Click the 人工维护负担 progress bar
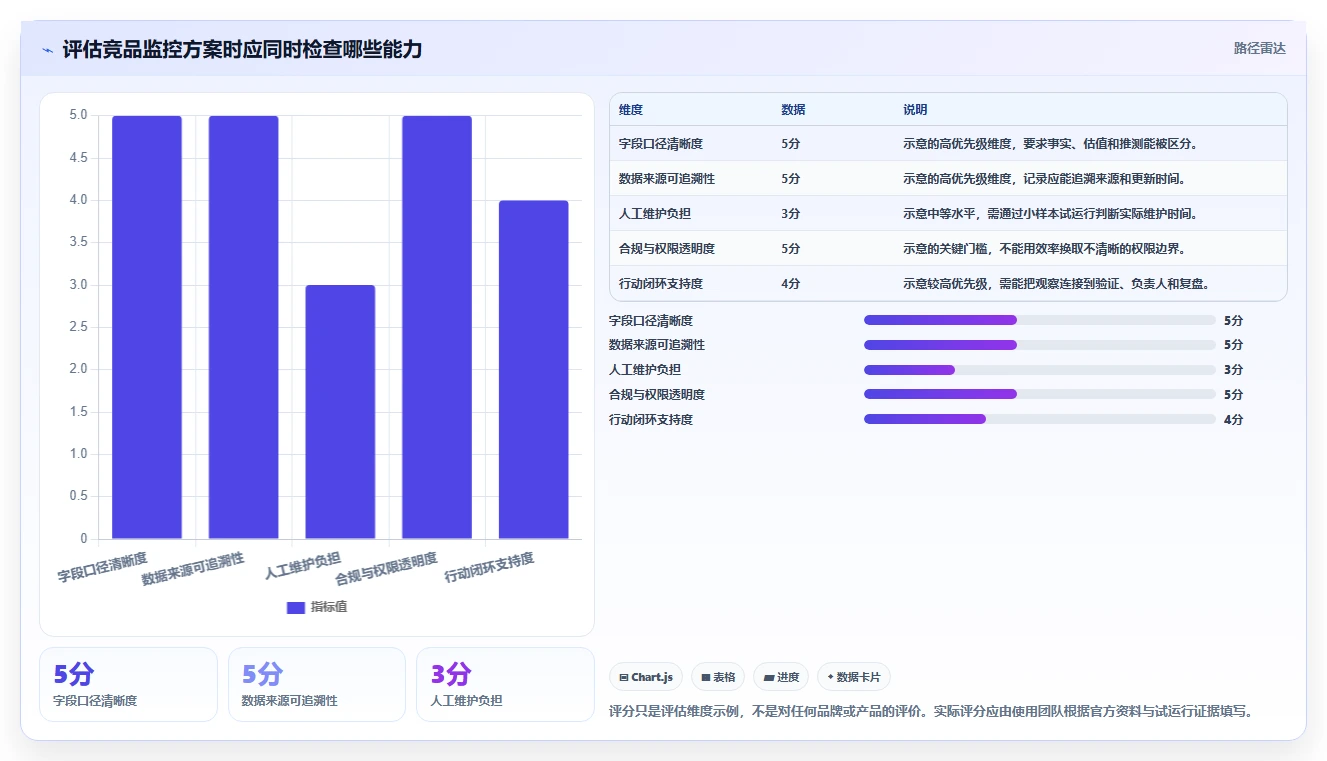The image size is (1327, 761). point(1040,370)
